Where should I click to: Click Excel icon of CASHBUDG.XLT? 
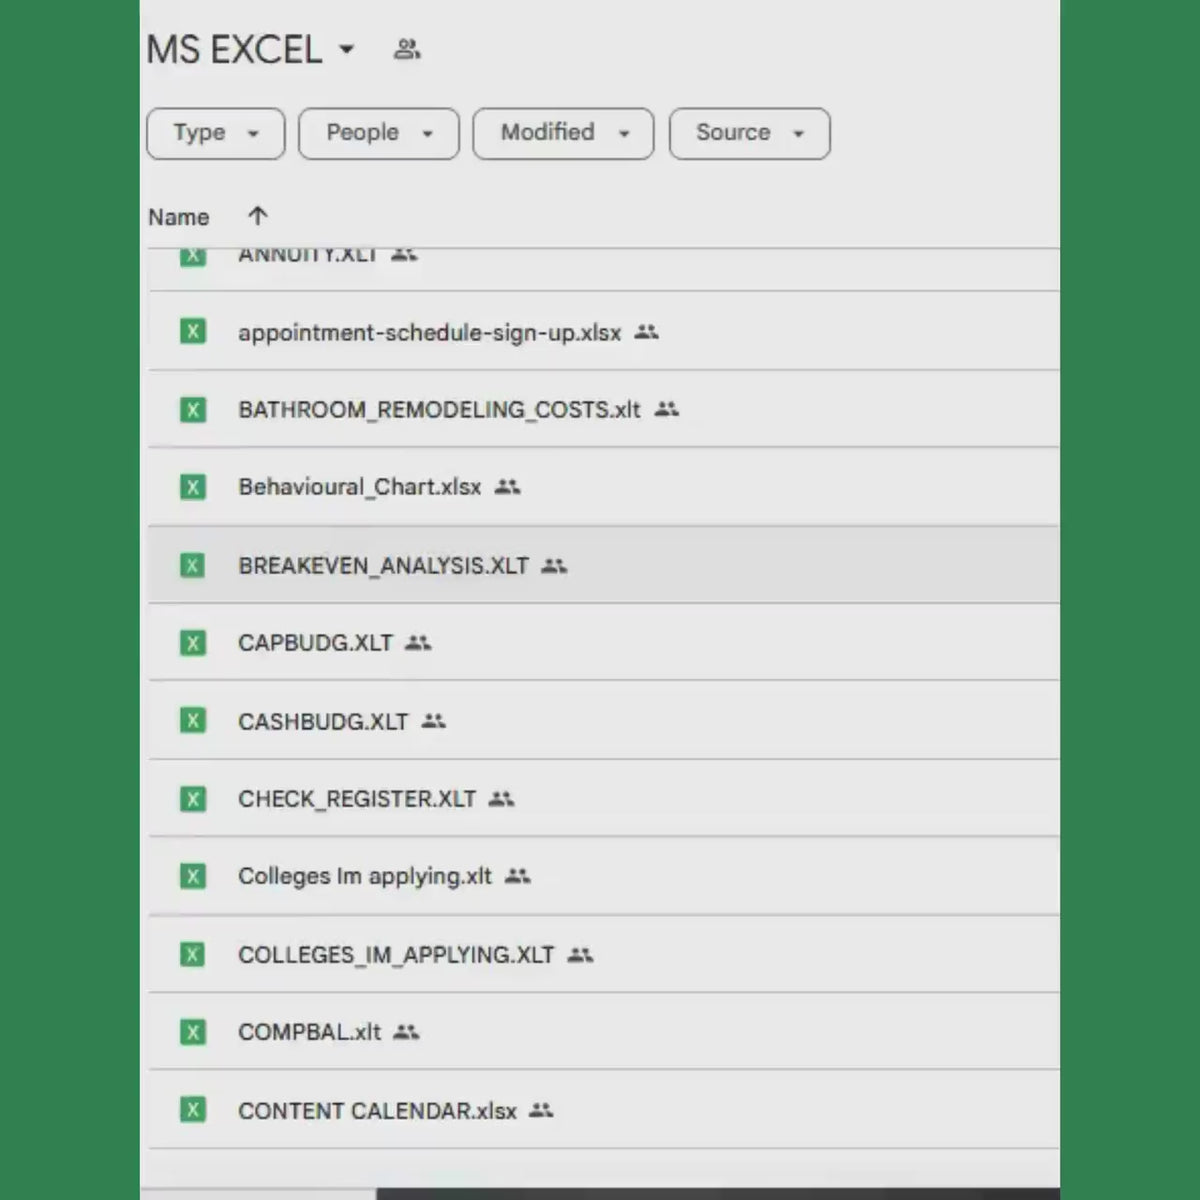(193, 720)
